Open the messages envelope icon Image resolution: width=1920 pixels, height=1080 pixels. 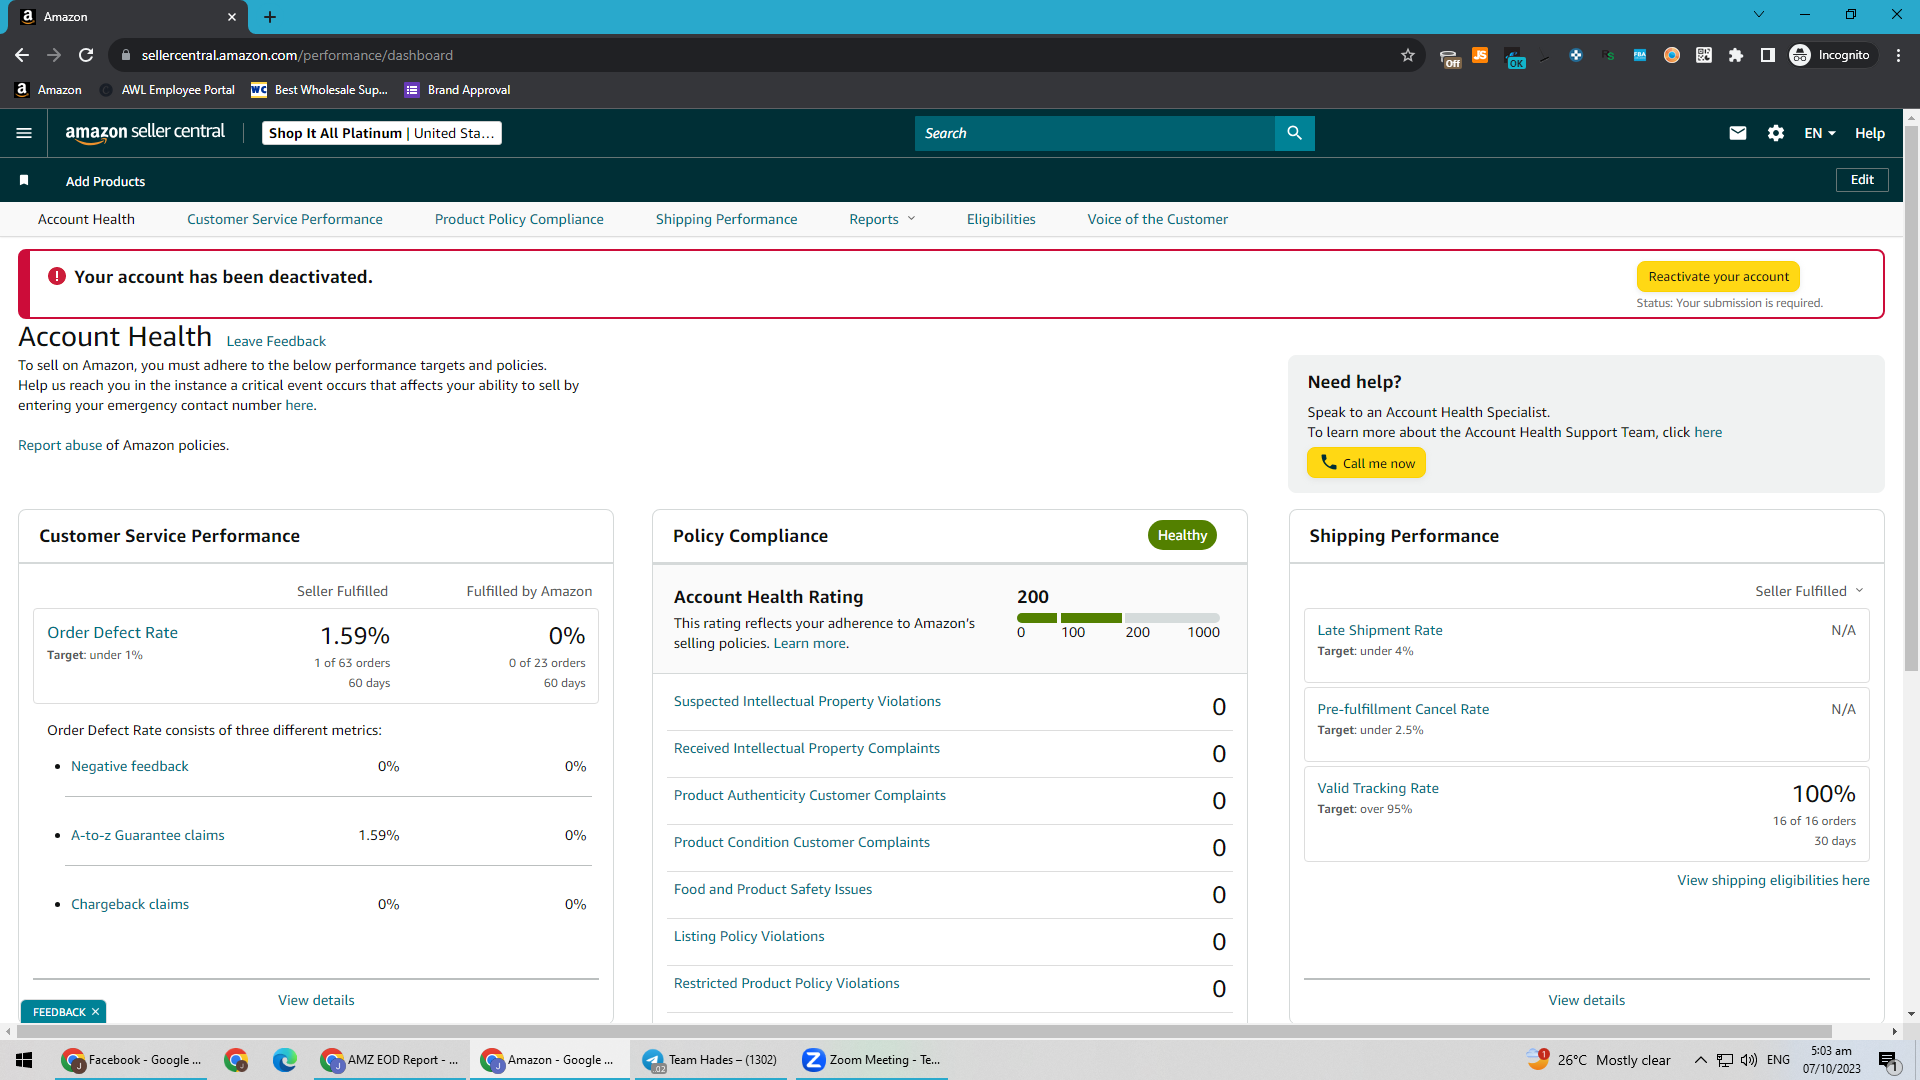click(x=1738, y=133)
